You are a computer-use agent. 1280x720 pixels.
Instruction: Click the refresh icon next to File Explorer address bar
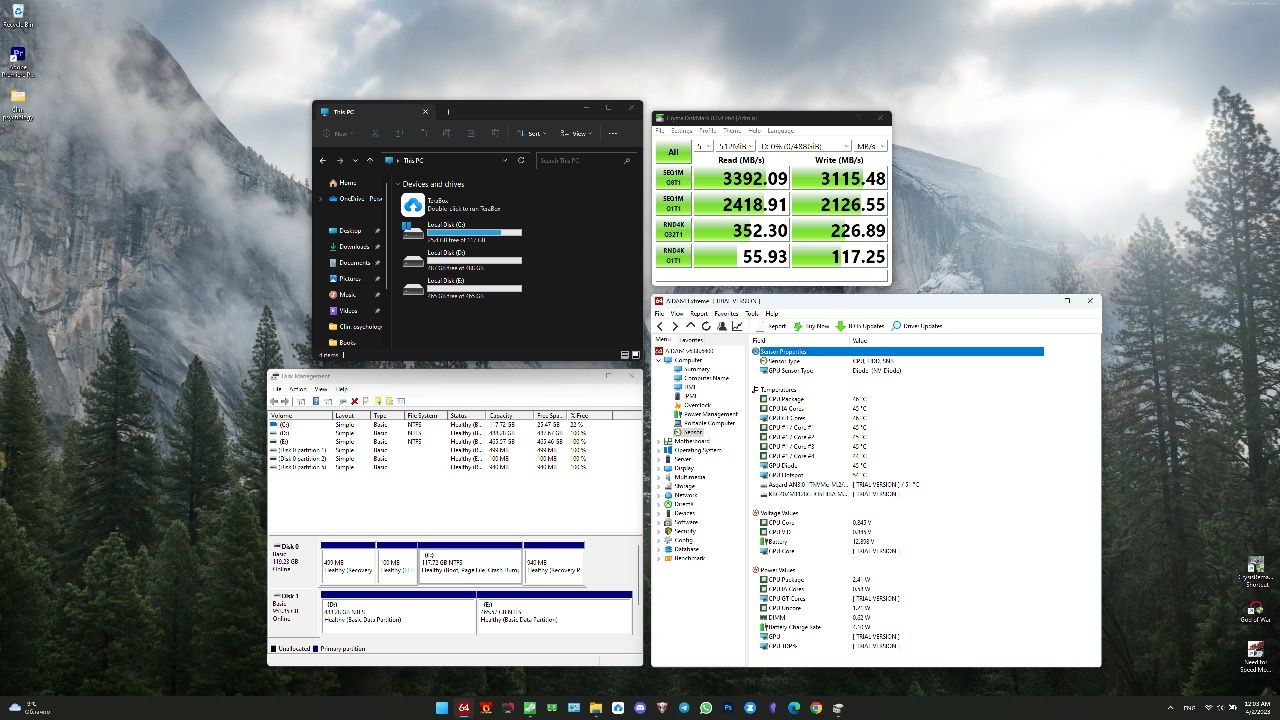click(x=521, y=160)
